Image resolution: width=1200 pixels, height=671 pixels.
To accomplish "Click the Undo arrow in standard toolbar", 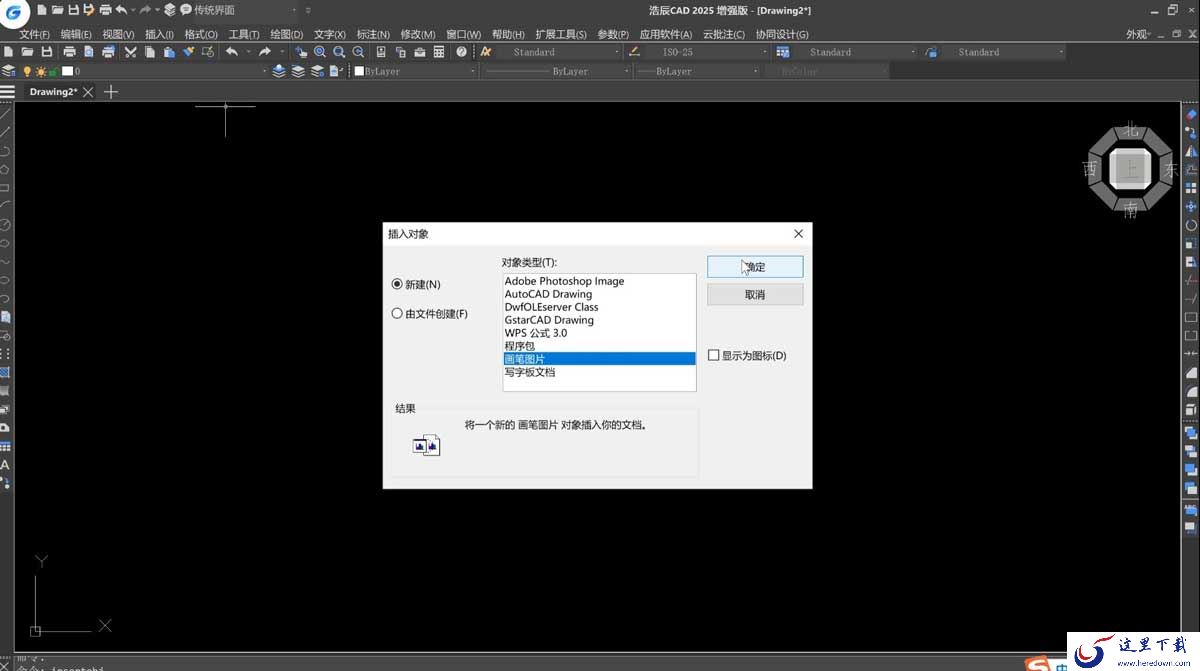I will coord(232,52).
